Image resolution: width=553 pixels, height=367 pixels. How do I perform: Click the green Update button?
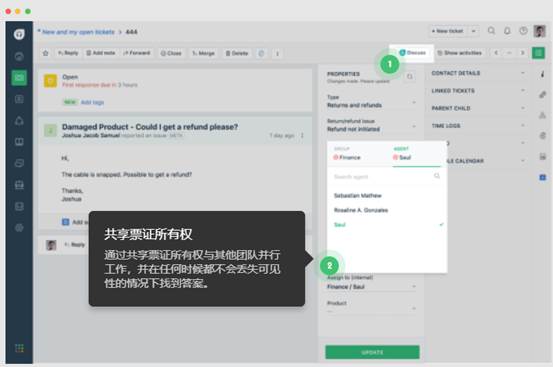tap(372, 352)
